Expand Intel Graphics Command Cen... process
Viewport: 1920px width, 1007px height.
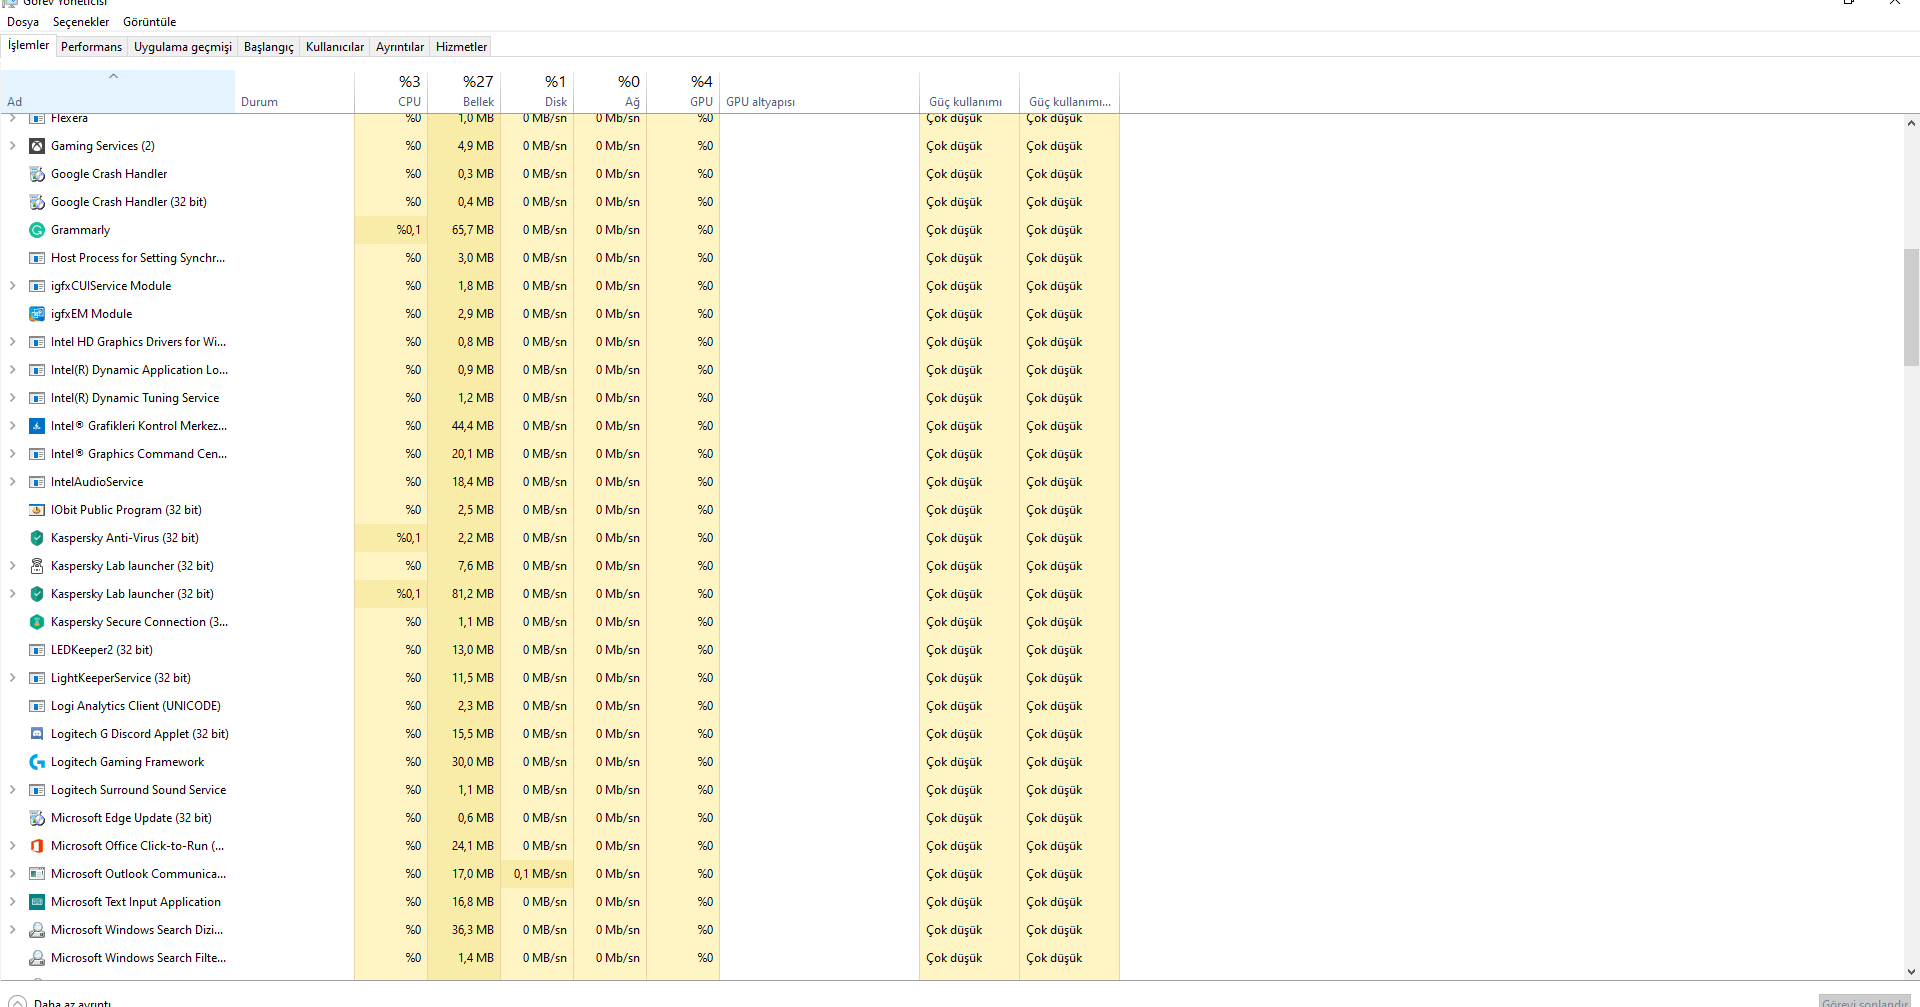[x=12, y=454]
